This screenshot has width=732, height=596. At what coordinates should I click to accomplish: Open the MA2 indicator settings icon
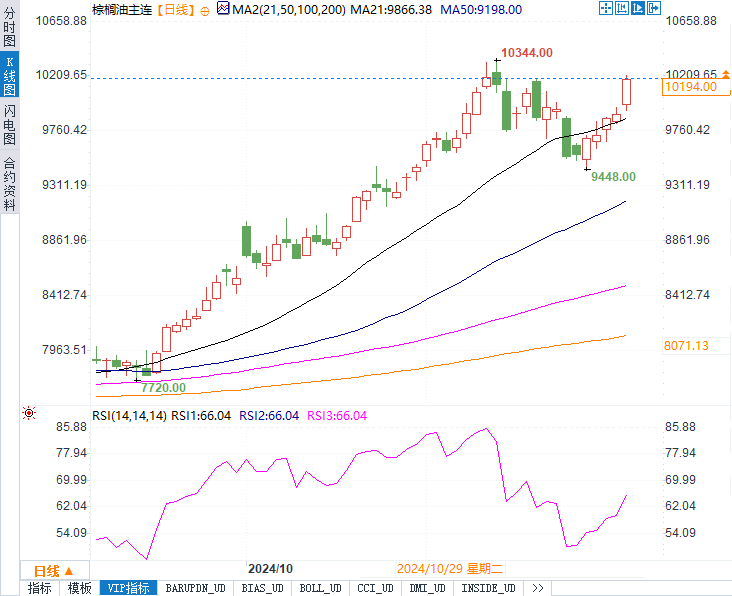pyautogui.click(x=223, y=8)
